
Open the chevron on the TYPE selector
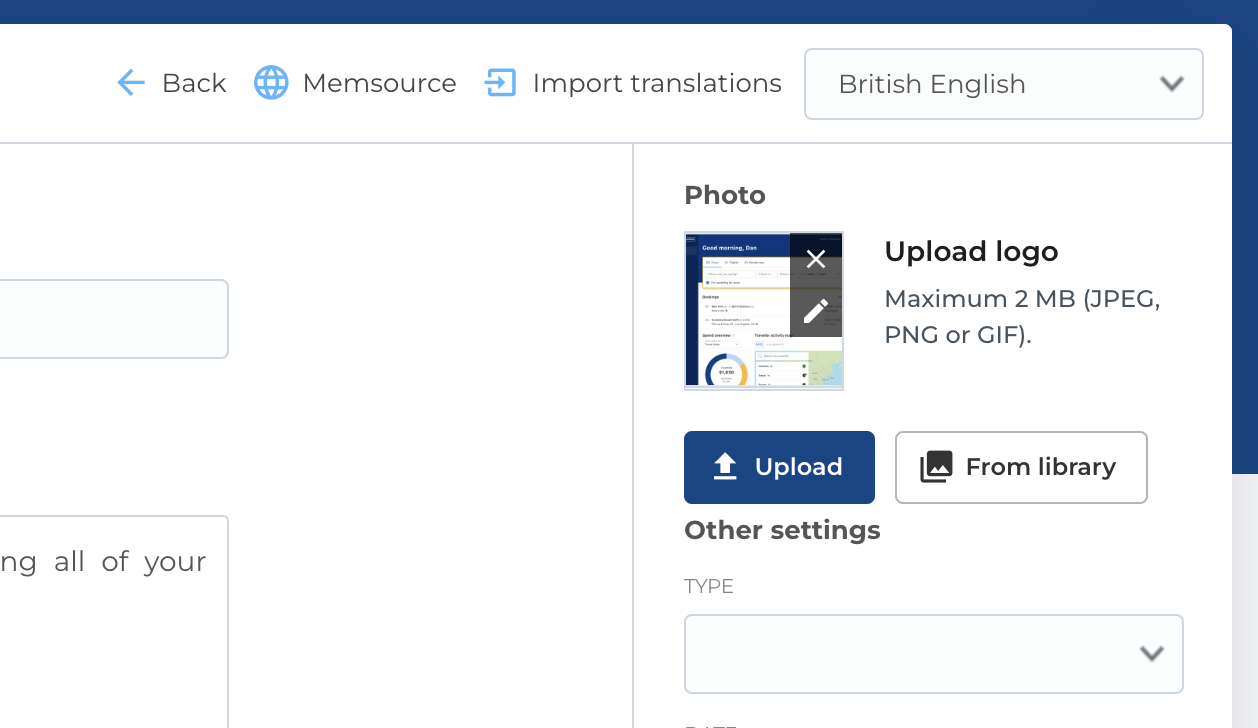coord(1152,654)
